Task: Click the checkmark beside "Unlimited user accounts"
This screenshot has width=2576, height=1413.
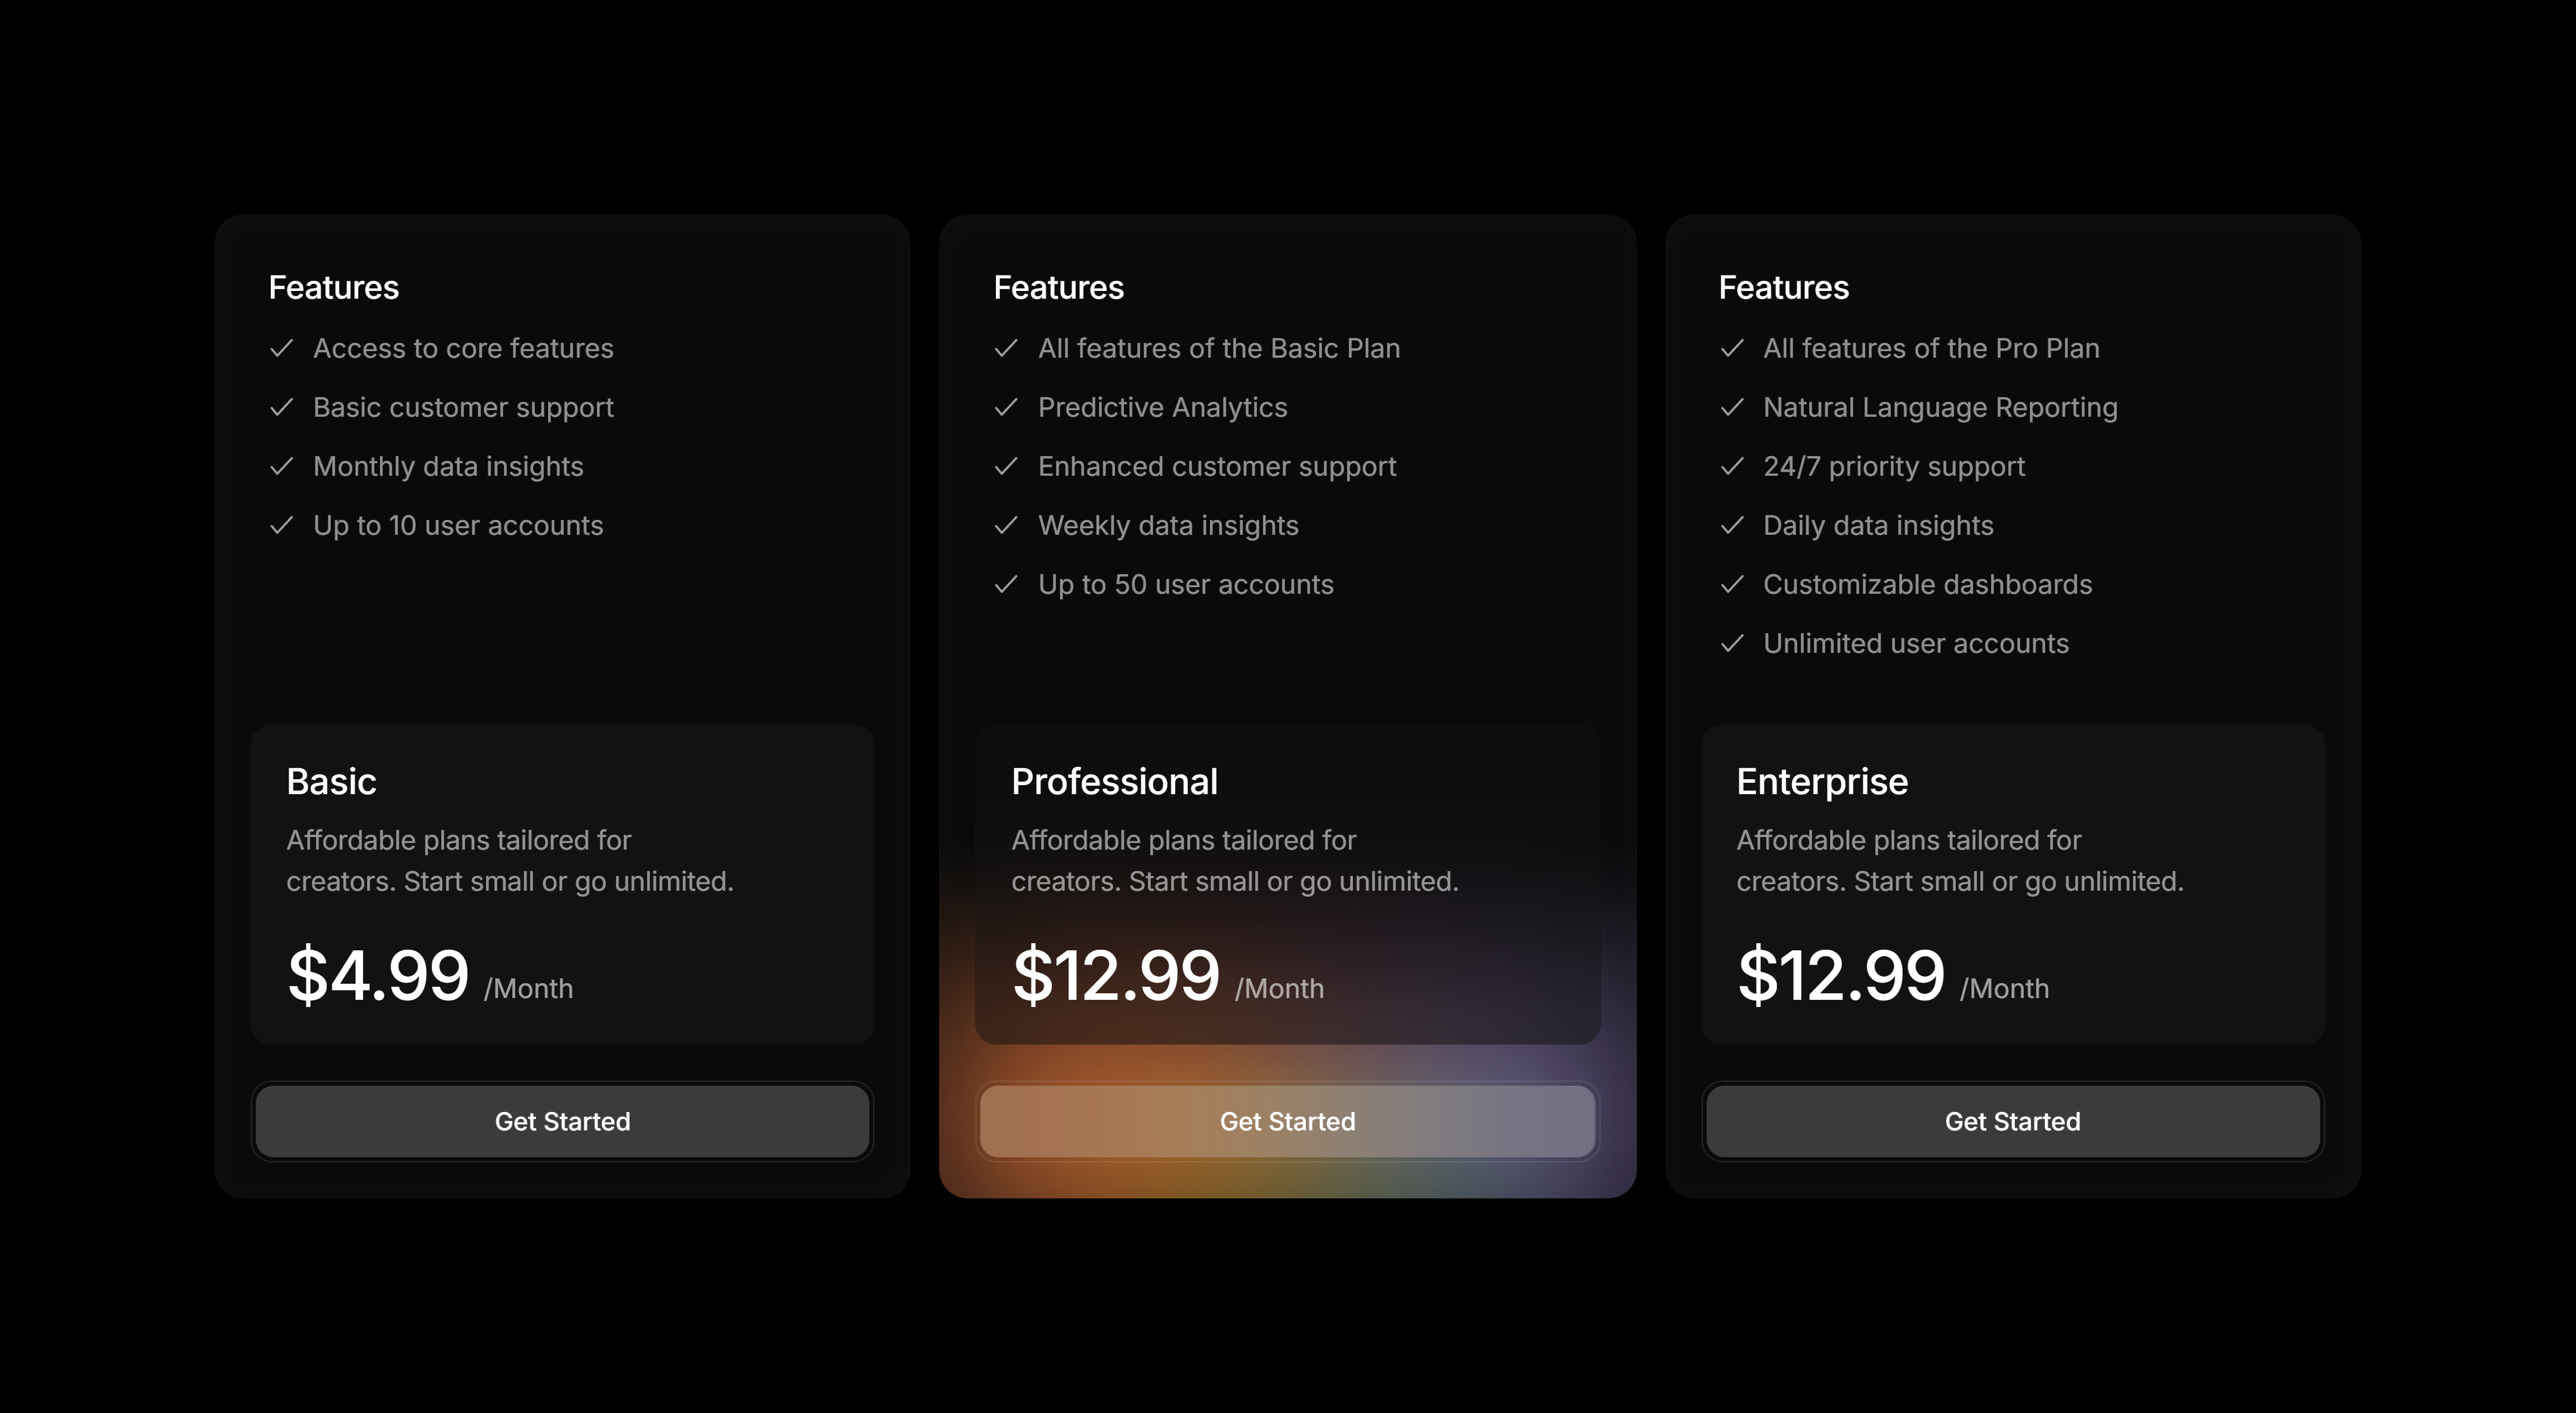Action: pyautogui.click(x=1733, y=644)
